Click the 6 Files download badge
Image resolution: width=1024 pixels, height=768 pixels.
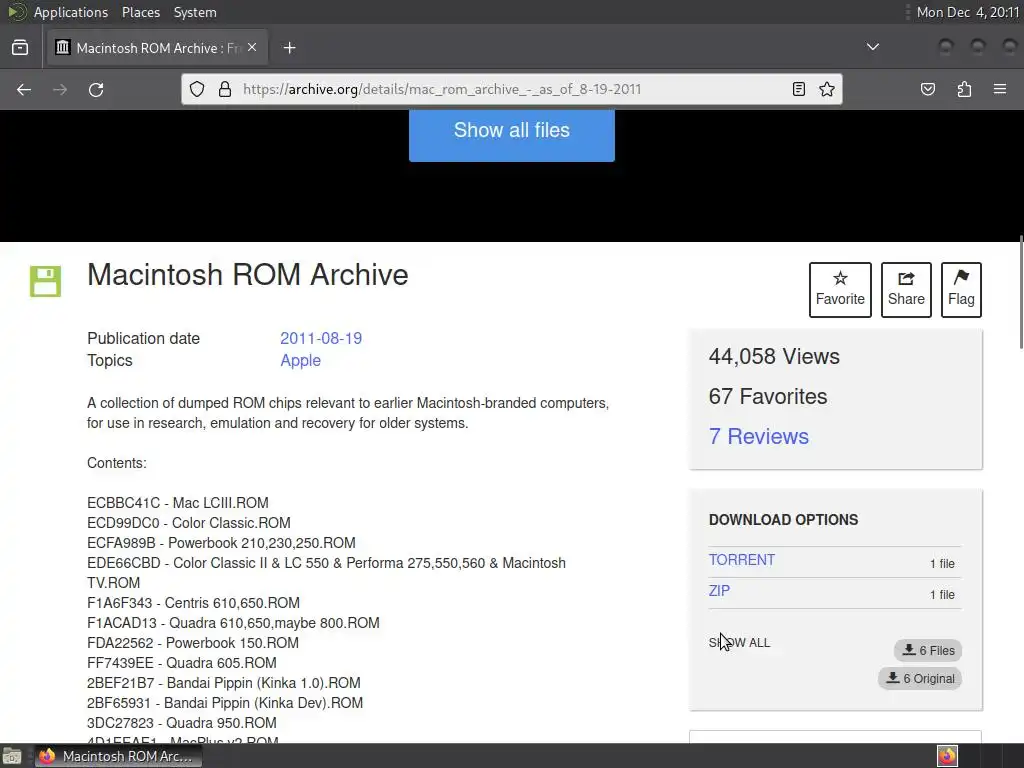(x=928, y=650)
